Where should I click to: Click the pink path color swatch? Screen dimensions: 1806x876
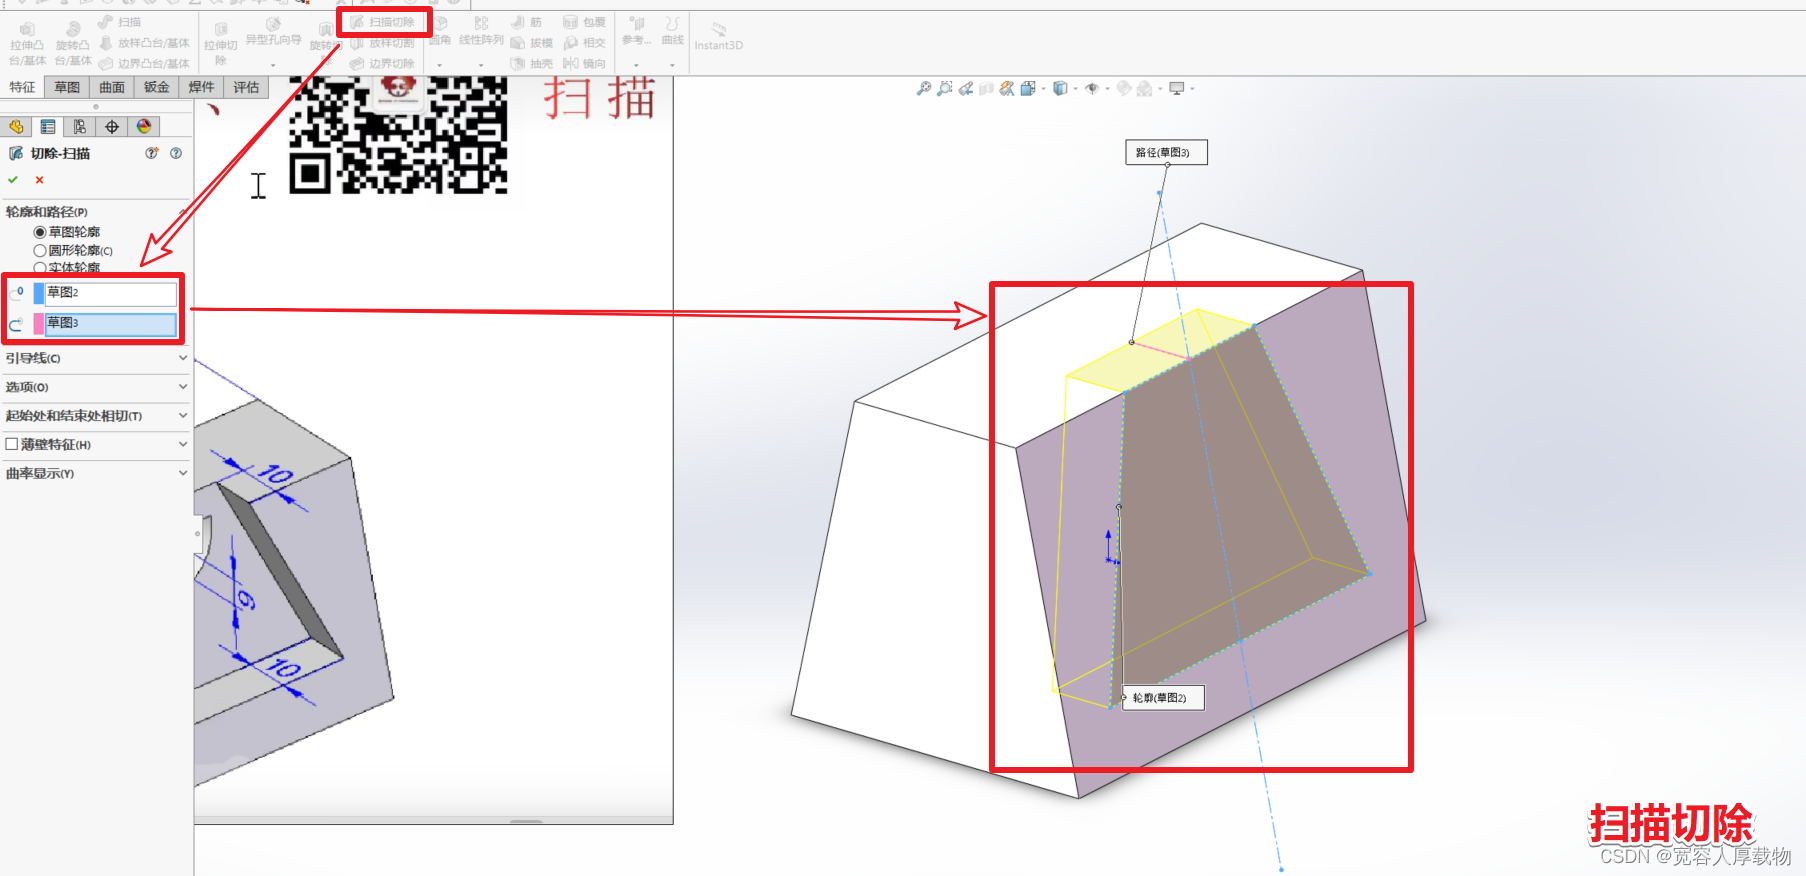click(x=39, y=324)
